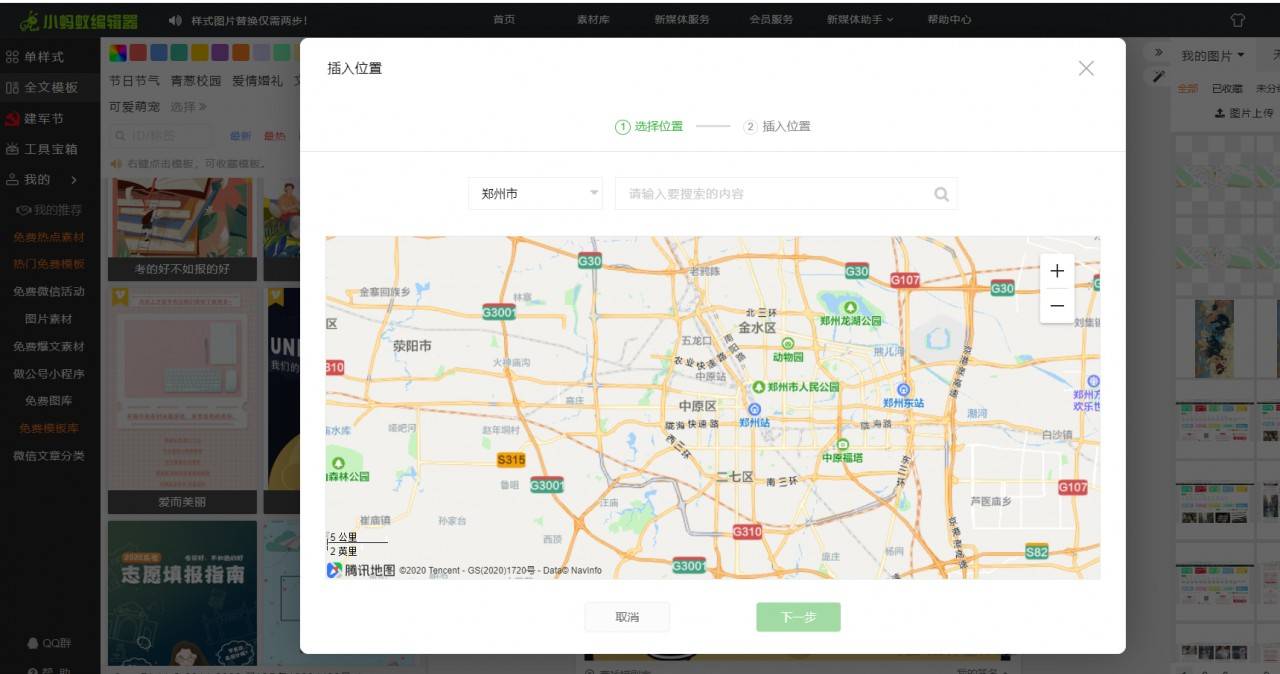The height and width of the screenshot is (674, 1280).
Task: Click the speaker announcement icon in header
Action: coord(175,20)
